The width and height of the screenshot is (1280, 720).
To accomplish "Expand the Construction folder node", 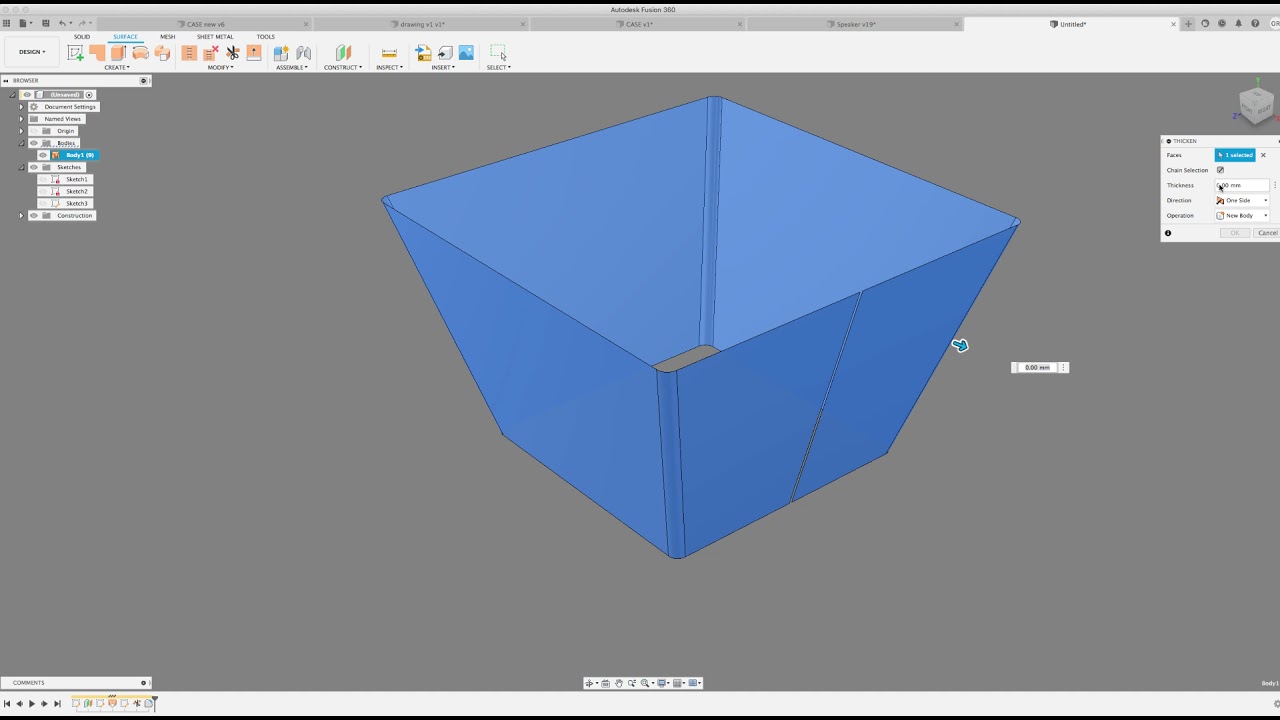I will coord(21,215).
